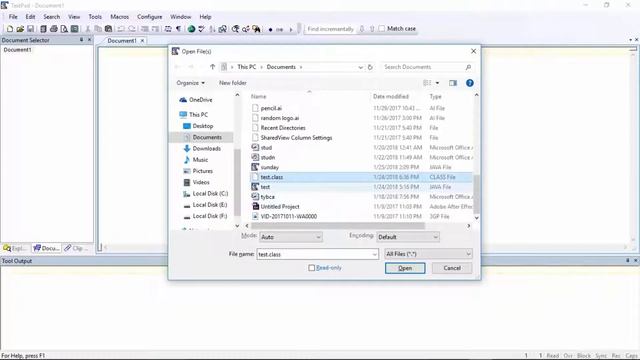Click the blue Help icon in Open dialog
The height and width of the screenshot is (360, 640).
click(470, 83)
